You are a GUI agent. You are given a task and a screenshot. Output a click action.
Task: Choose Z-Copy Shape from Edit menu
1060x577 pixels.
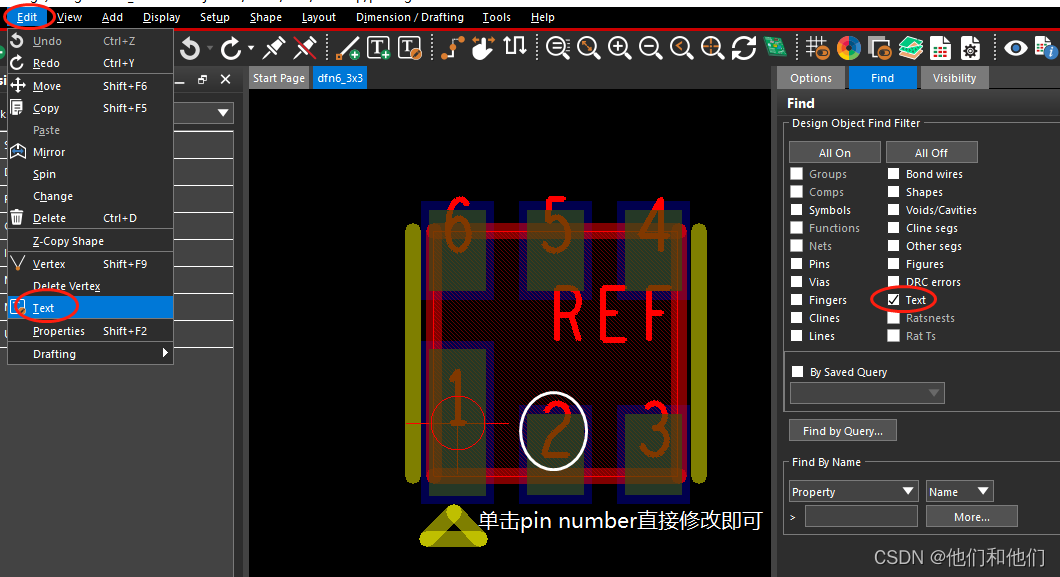tap(91, 241)
